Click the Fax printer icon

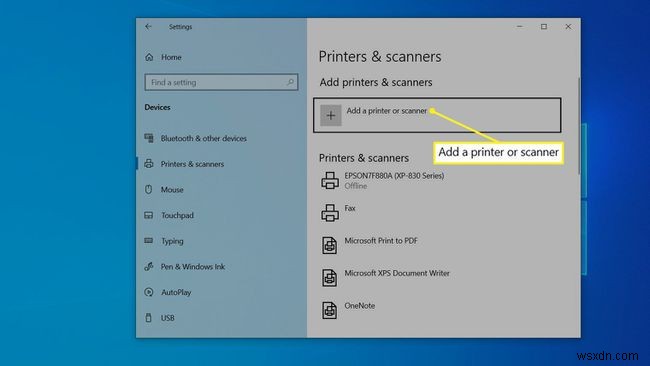330,213
